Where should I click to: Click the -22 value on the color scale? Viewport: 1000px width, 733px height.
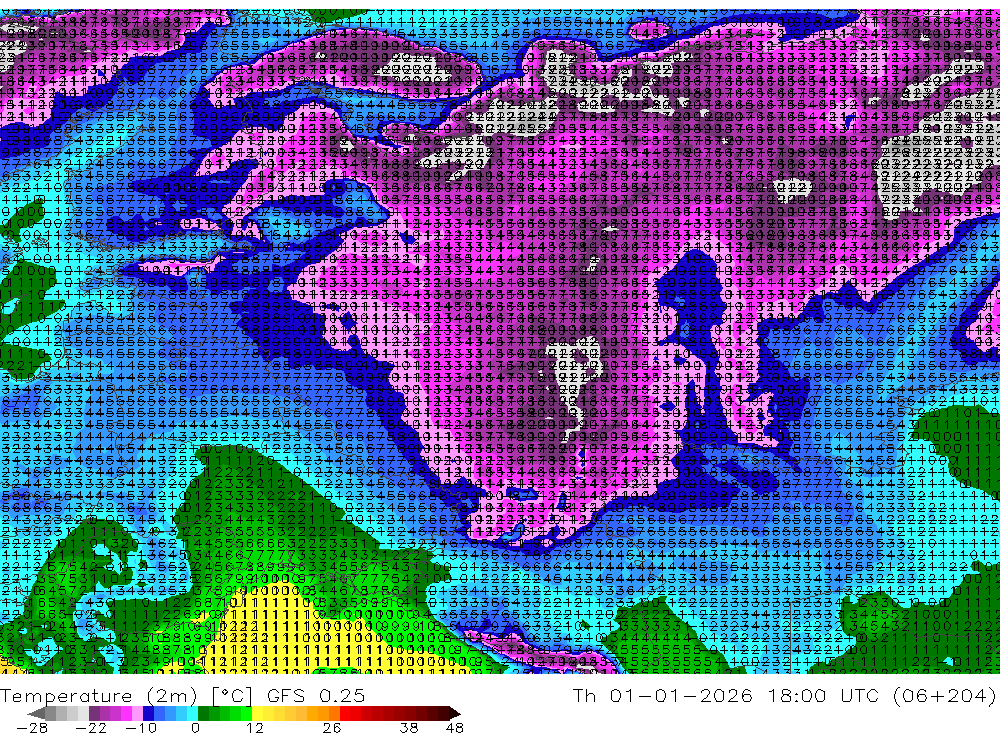(x=91, y=727)
